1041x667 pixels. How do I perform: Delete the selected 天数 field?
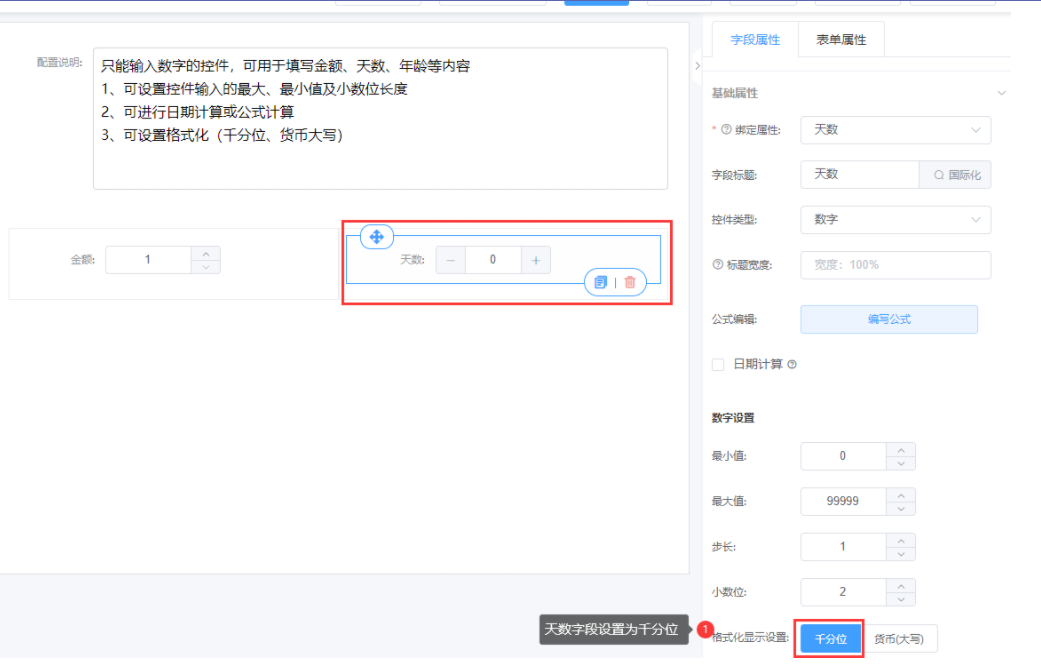[x=630, y=283]
